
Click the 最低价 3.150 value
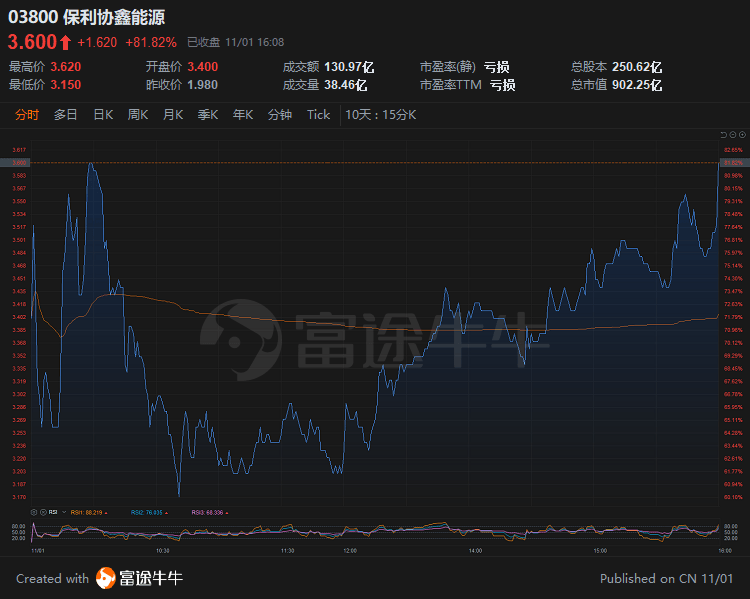[x=66, y=85]
